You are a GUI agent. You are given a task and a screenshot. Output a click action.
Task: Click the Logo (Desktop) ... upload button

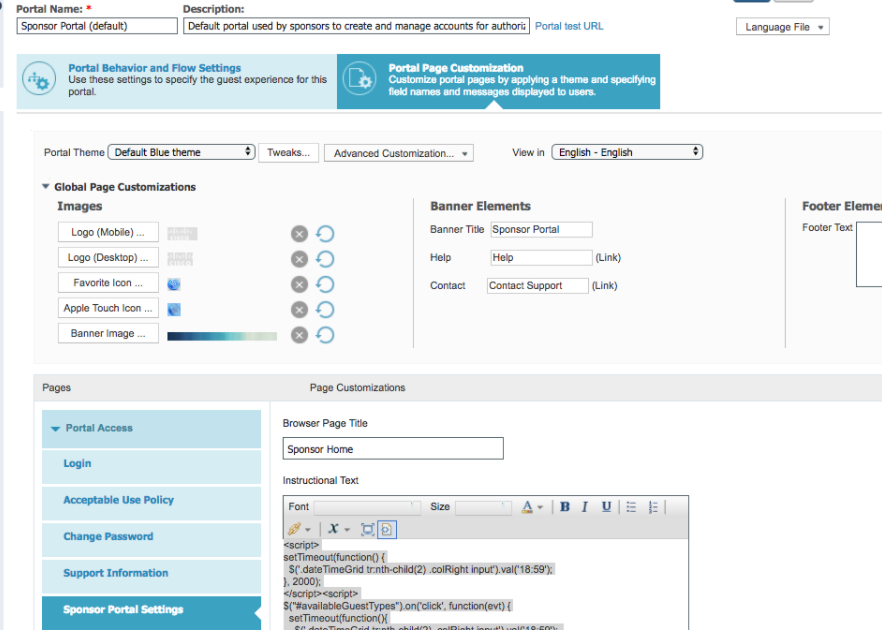(108, 257)
